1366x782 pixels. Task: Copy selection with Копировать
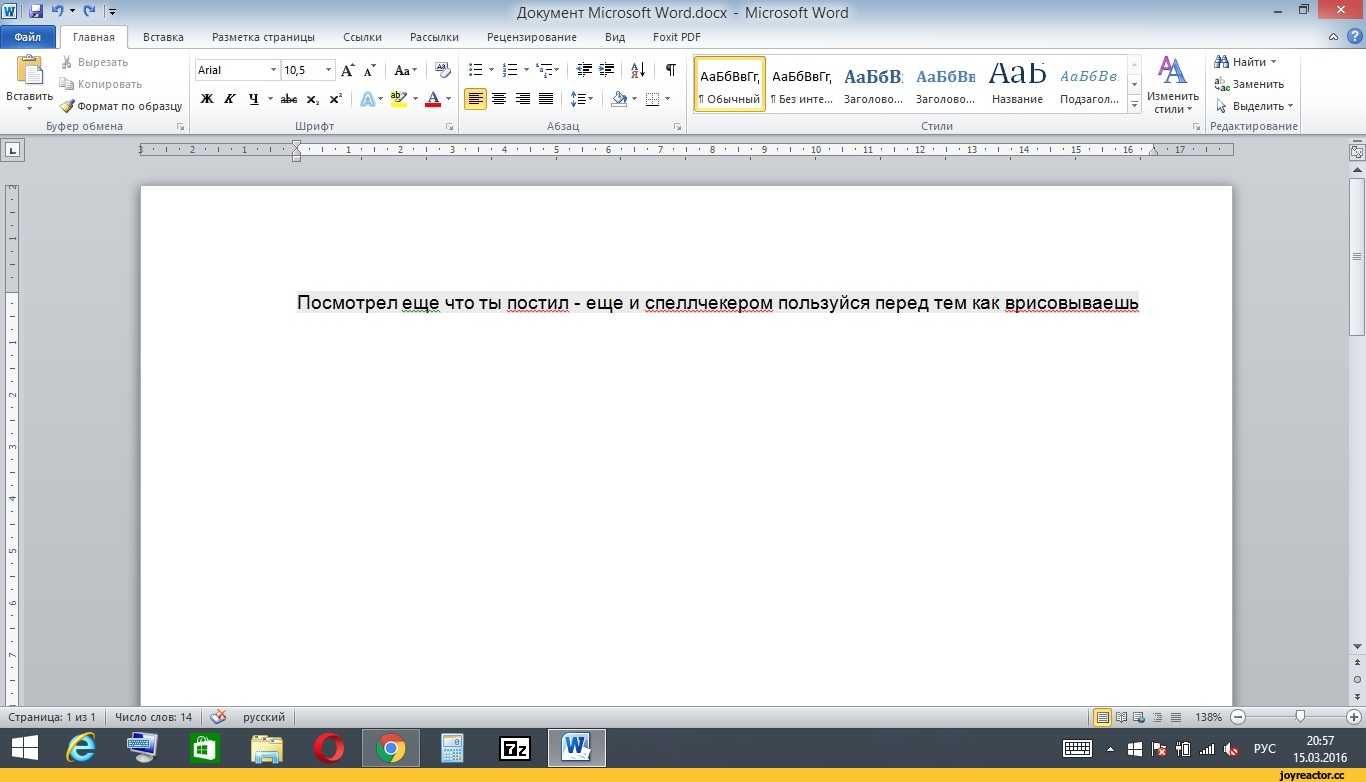click(x=100, y=84)
